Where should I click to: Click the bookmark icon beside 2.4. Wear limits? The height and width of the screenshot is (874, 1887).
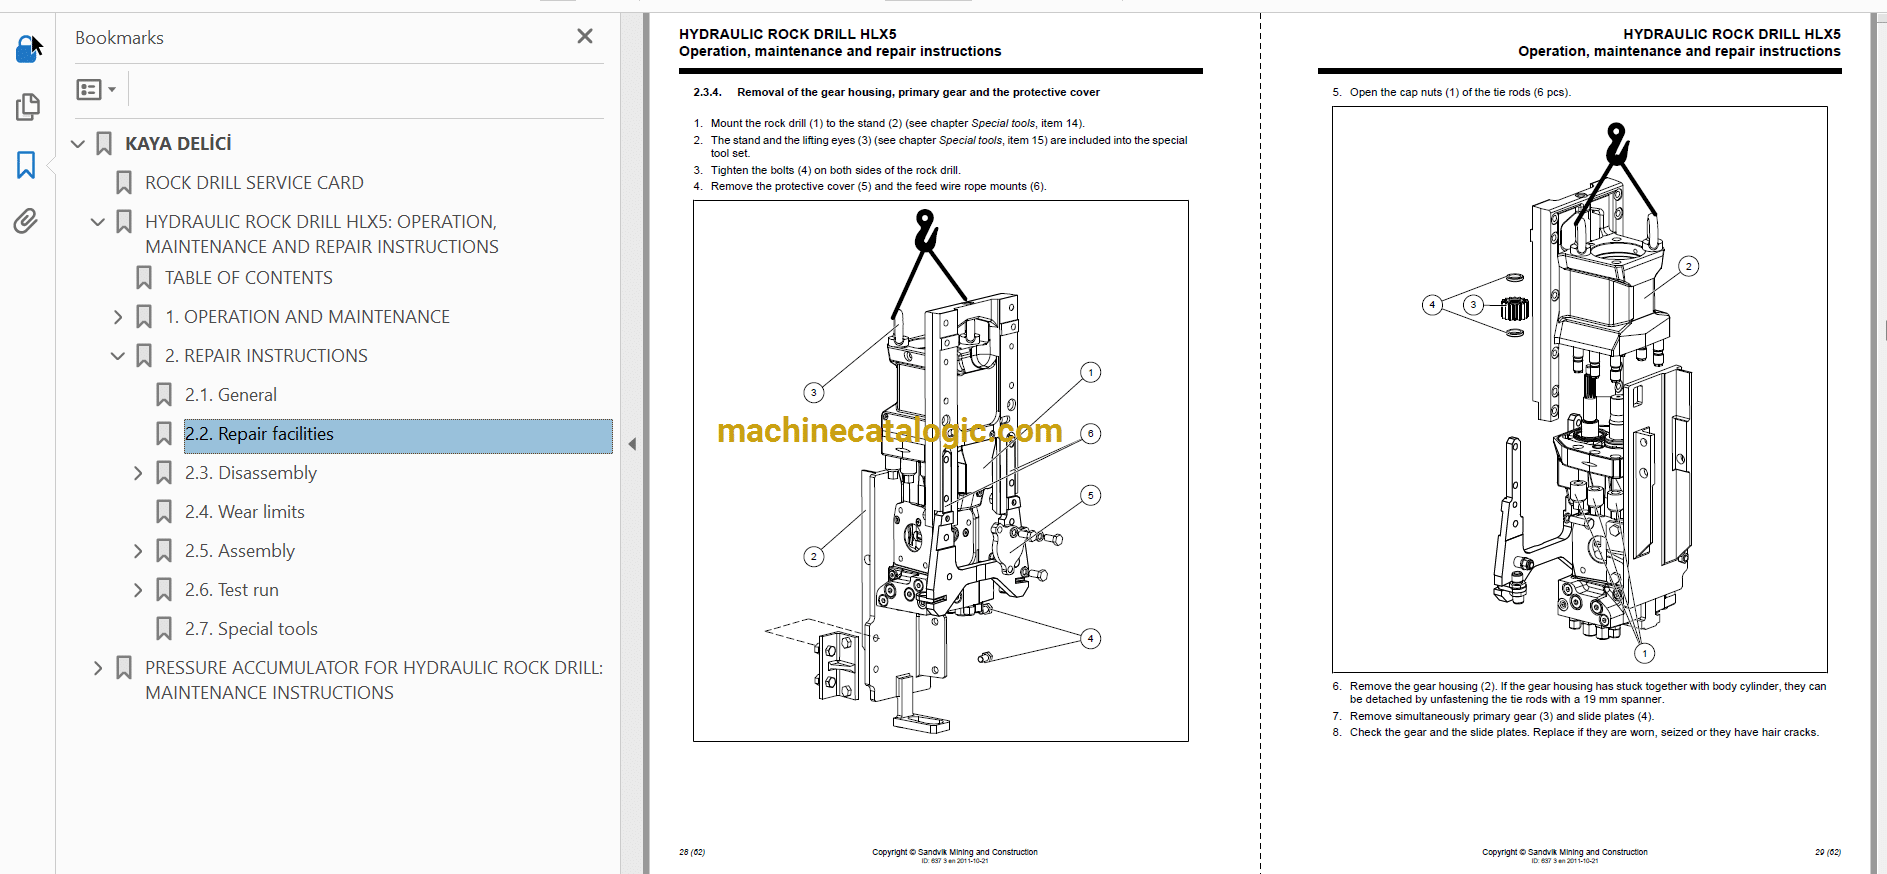pyautogui.click(x=164, y=512)
